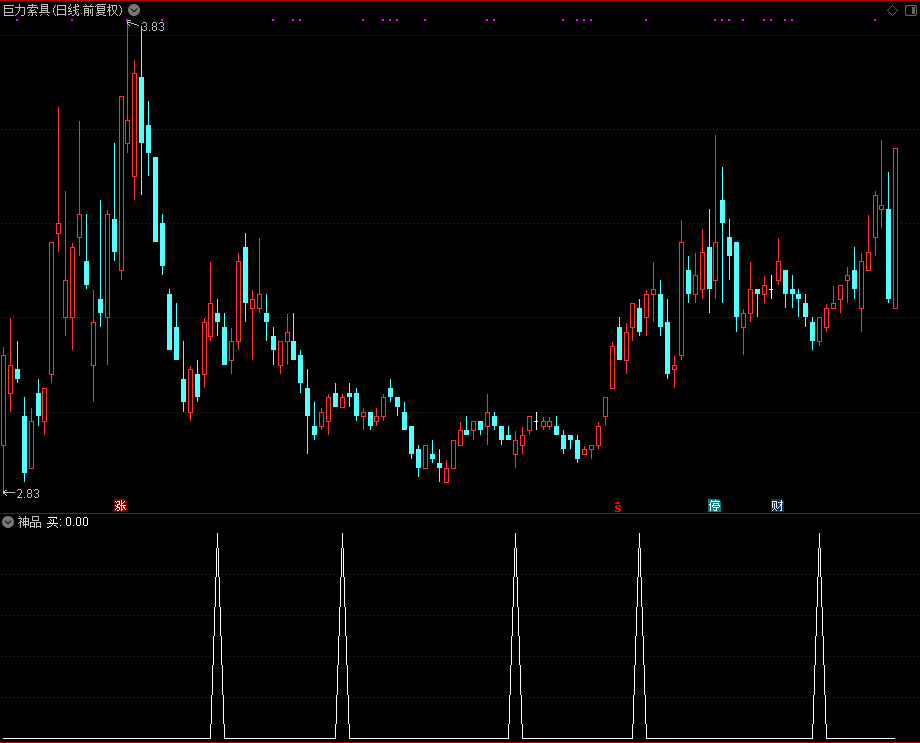The width and height of the screenshot is (920, 743).
Task: Click the diamond icon at top right
Action: point(892,10)
